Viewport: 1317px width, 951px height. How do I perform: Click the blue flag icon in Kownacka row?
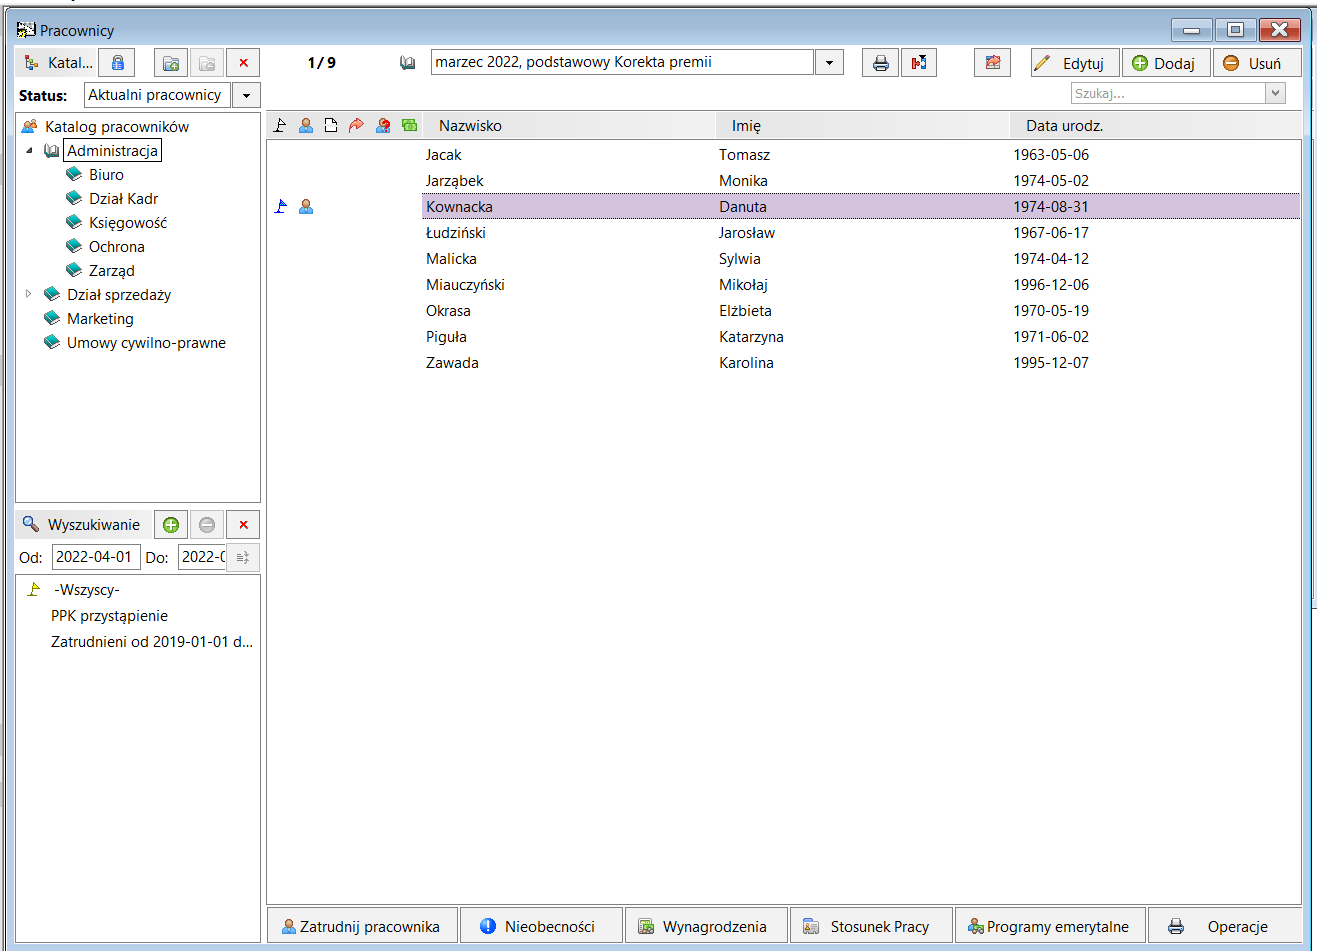click(x=281, y=206)
